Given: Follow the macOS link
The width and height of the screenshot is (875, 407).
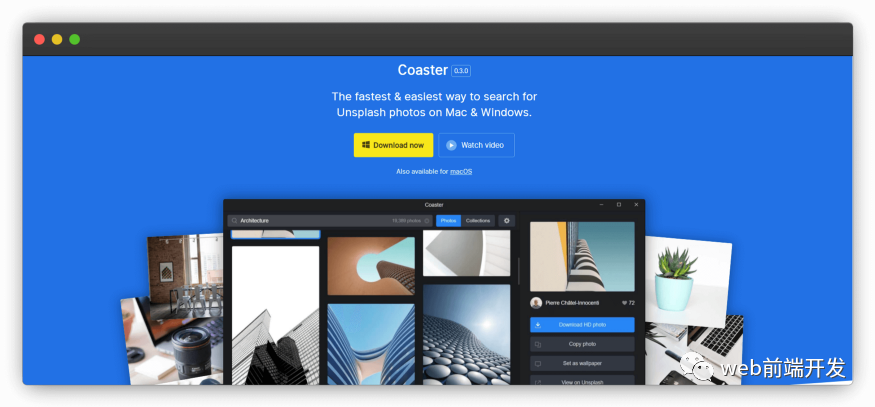Looking at the screenshot, I should tap(461, 171).
